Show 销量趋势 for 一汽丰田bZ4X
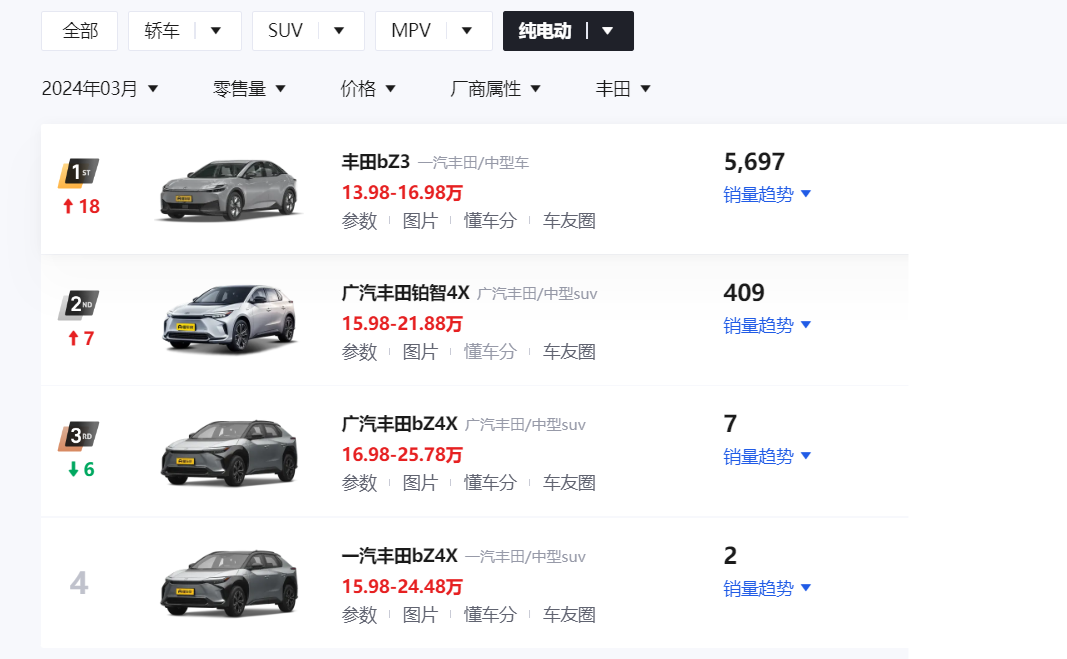This screenshot has height=659, width=1067. pyautogui.click(x=767, y=588)
